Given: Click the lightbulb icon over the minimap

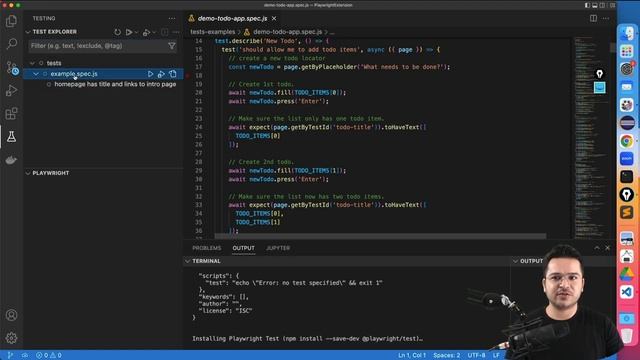Looking at the screenshot, I should (x=600, y=74).
